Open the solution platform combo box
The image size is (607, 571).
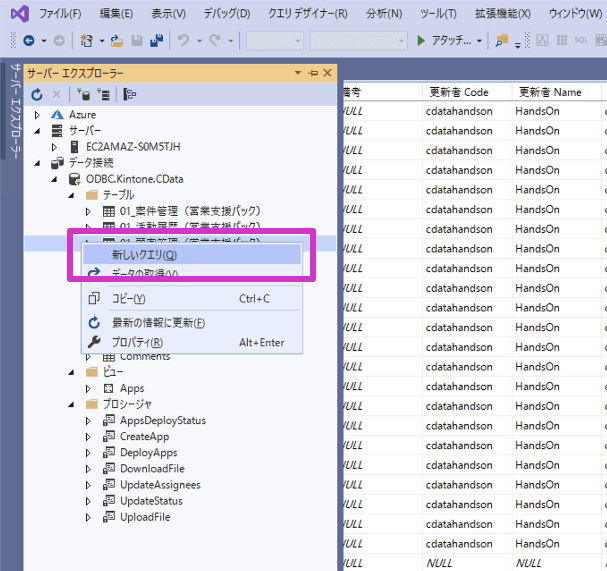[x=358, y=41]
